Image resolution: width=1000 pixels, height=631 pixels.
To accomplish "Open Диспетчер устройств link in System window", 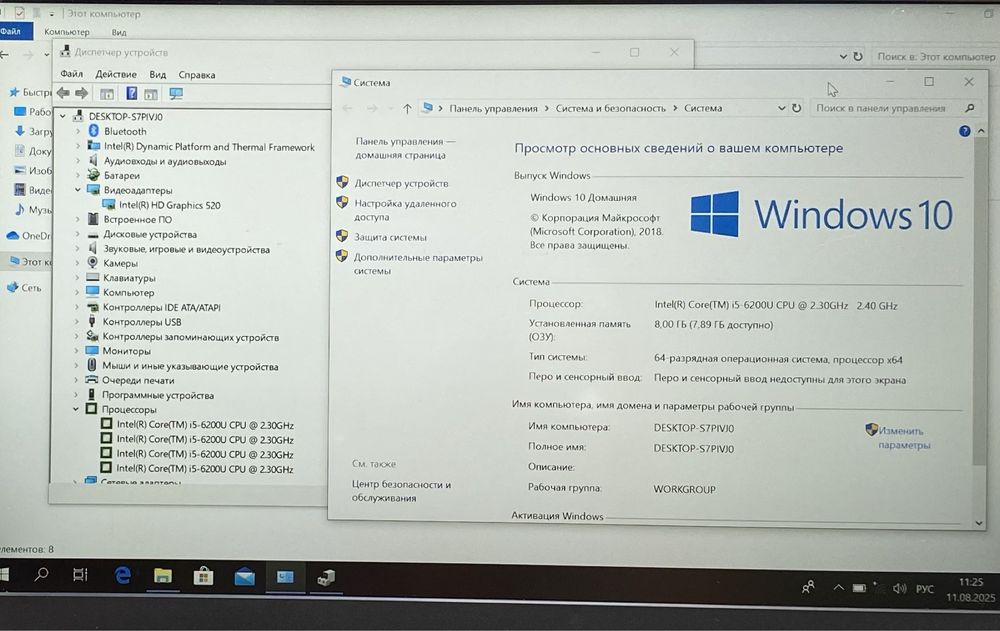I will (401, 183).
